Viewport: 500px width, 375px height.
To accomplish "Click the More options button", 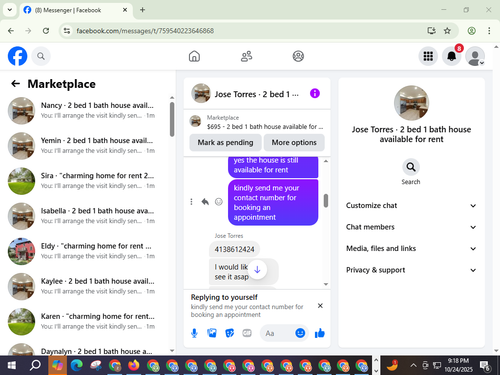I will pos(294,142).
